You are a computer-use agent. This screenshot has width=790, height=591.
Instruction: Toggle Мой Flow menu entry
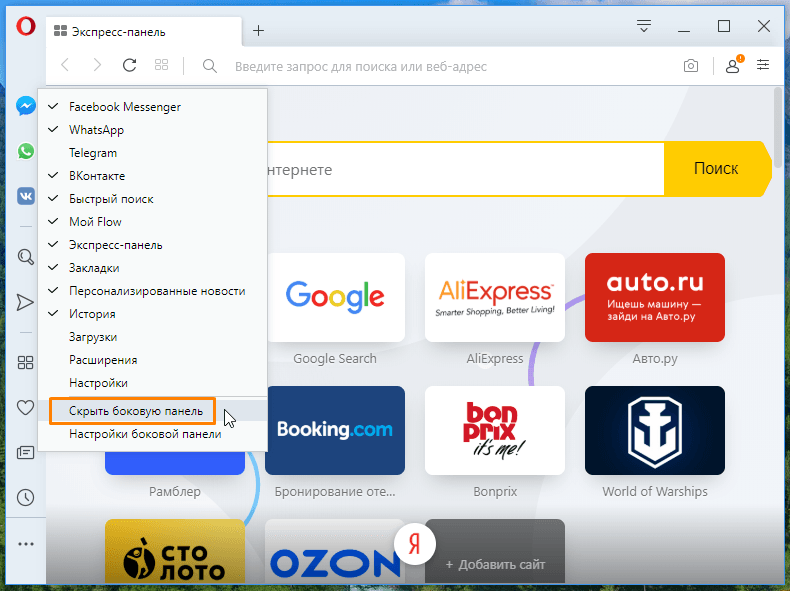(152, 222)
